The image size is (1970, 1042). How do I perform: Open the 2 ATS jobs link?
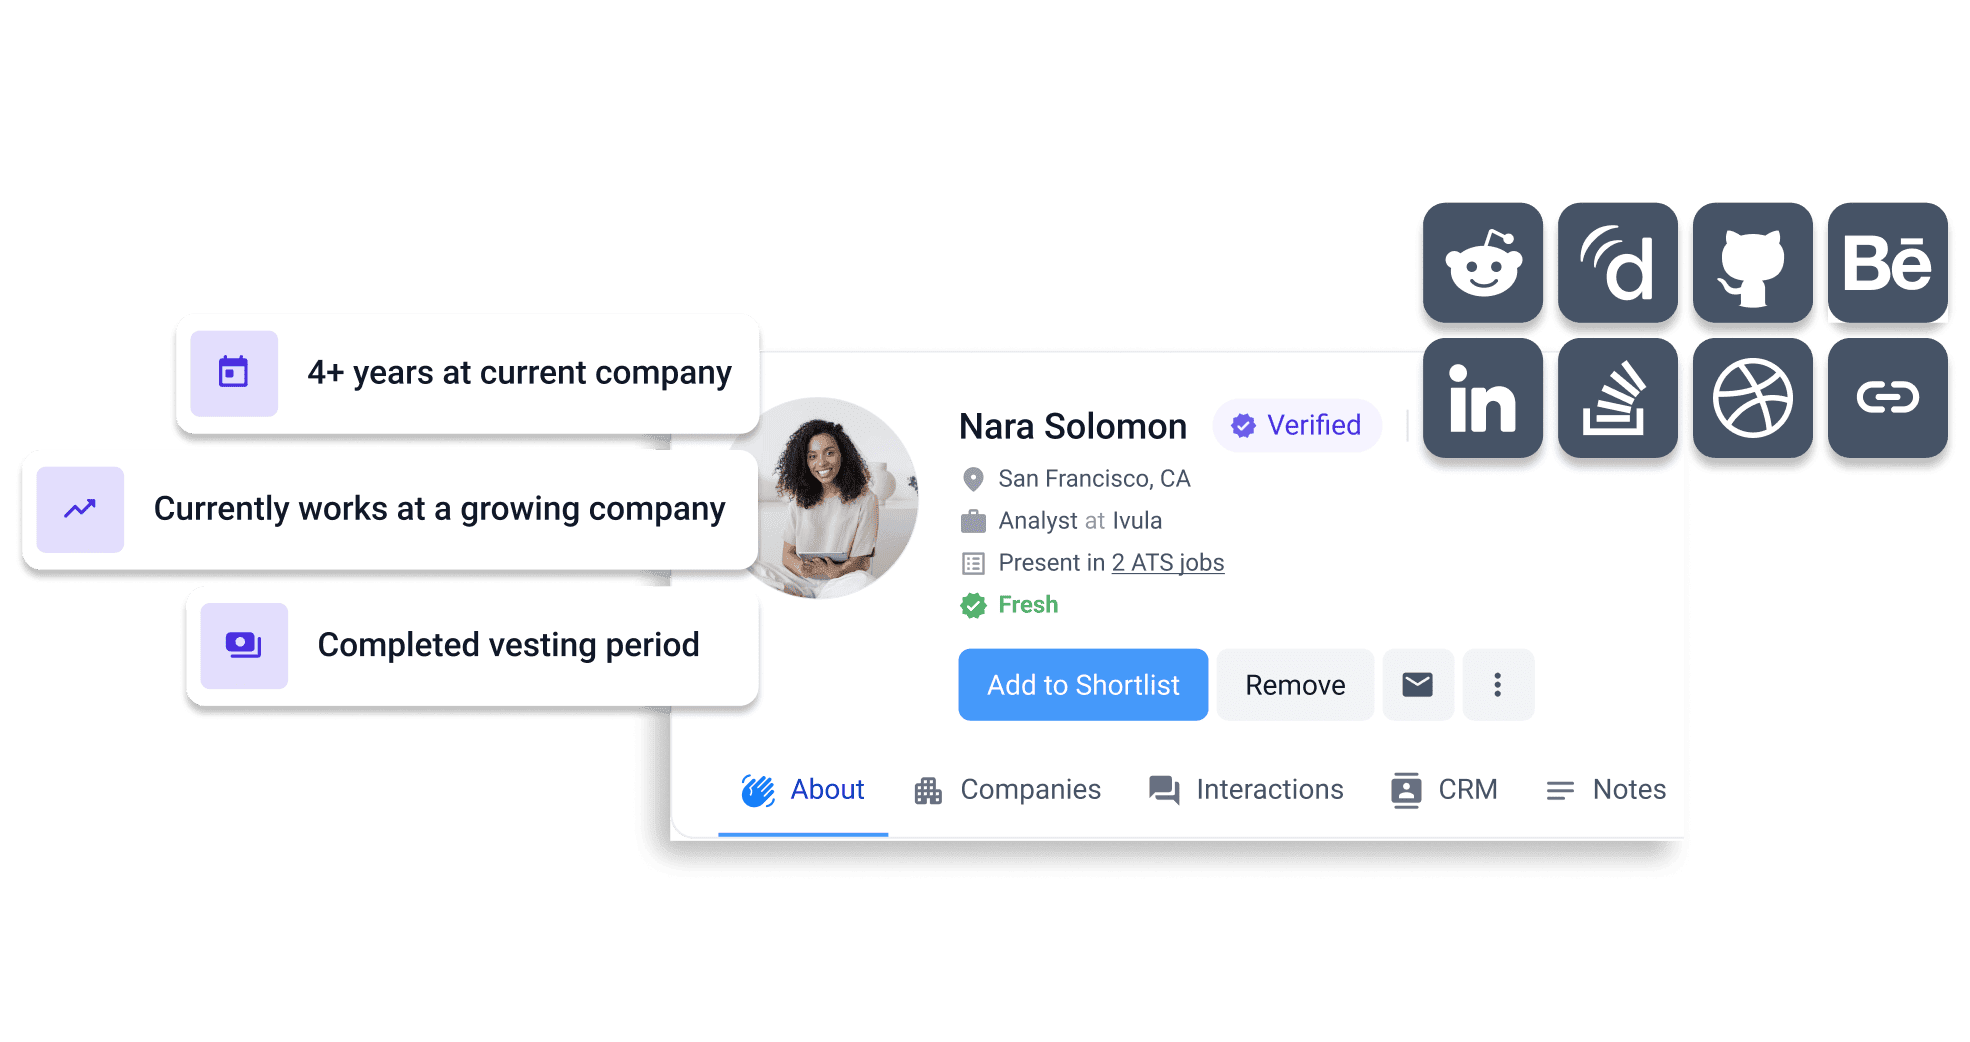tap(1168, 563)
